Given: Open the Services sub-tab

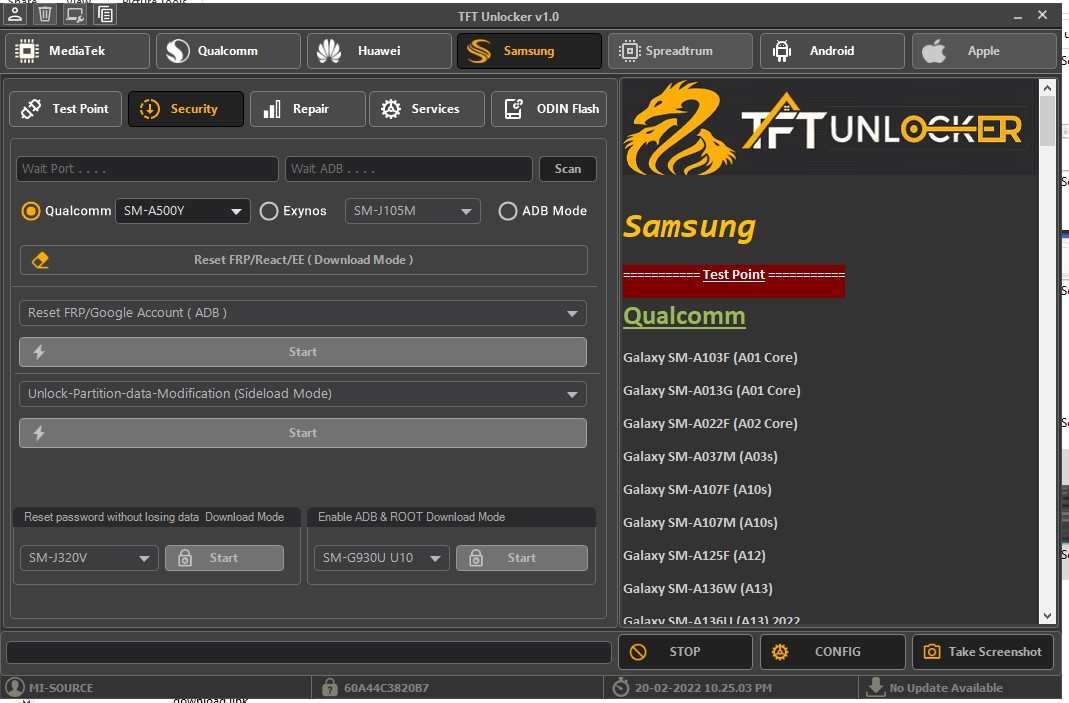Looking at the screenshot, I should coord(427,109).
